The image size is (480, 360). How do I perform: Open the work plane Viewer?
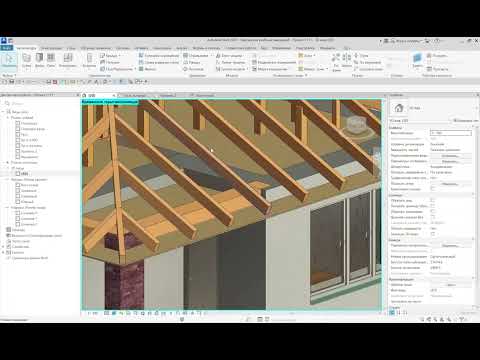[438, 69]
